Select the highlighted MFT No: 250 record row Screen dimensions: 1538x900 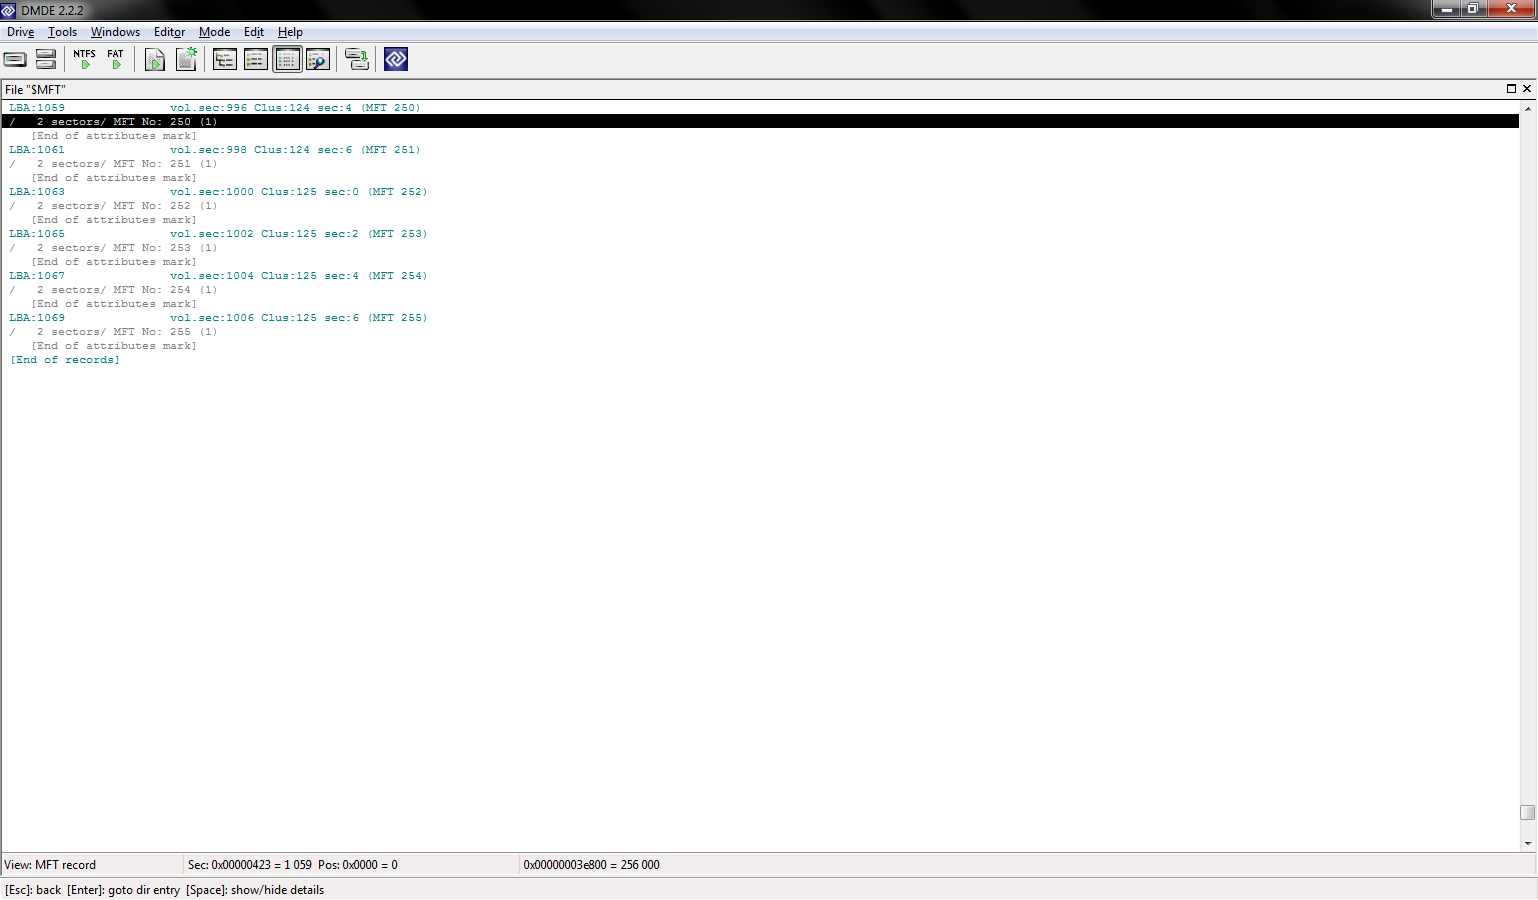pyautogui.click(x=760, y=122)
